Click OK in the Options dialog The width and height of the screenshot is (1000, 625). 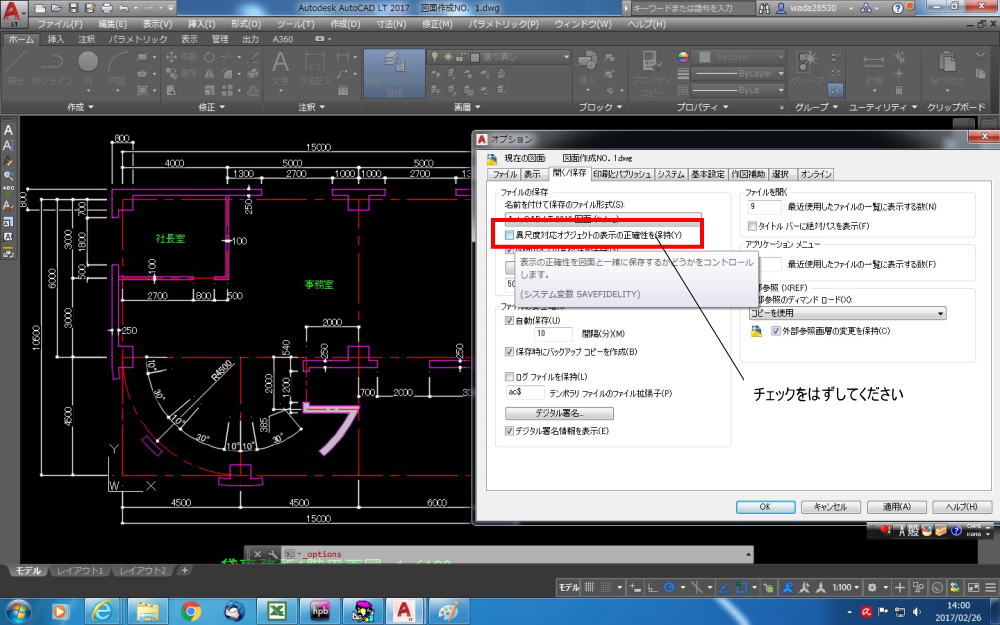point(765,507)
